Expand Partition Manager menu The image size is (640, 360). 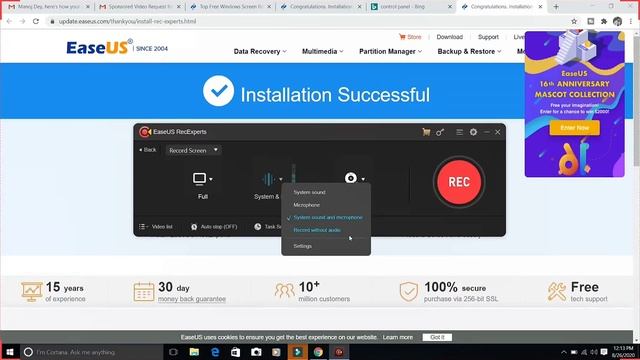(x=390, y=51)
